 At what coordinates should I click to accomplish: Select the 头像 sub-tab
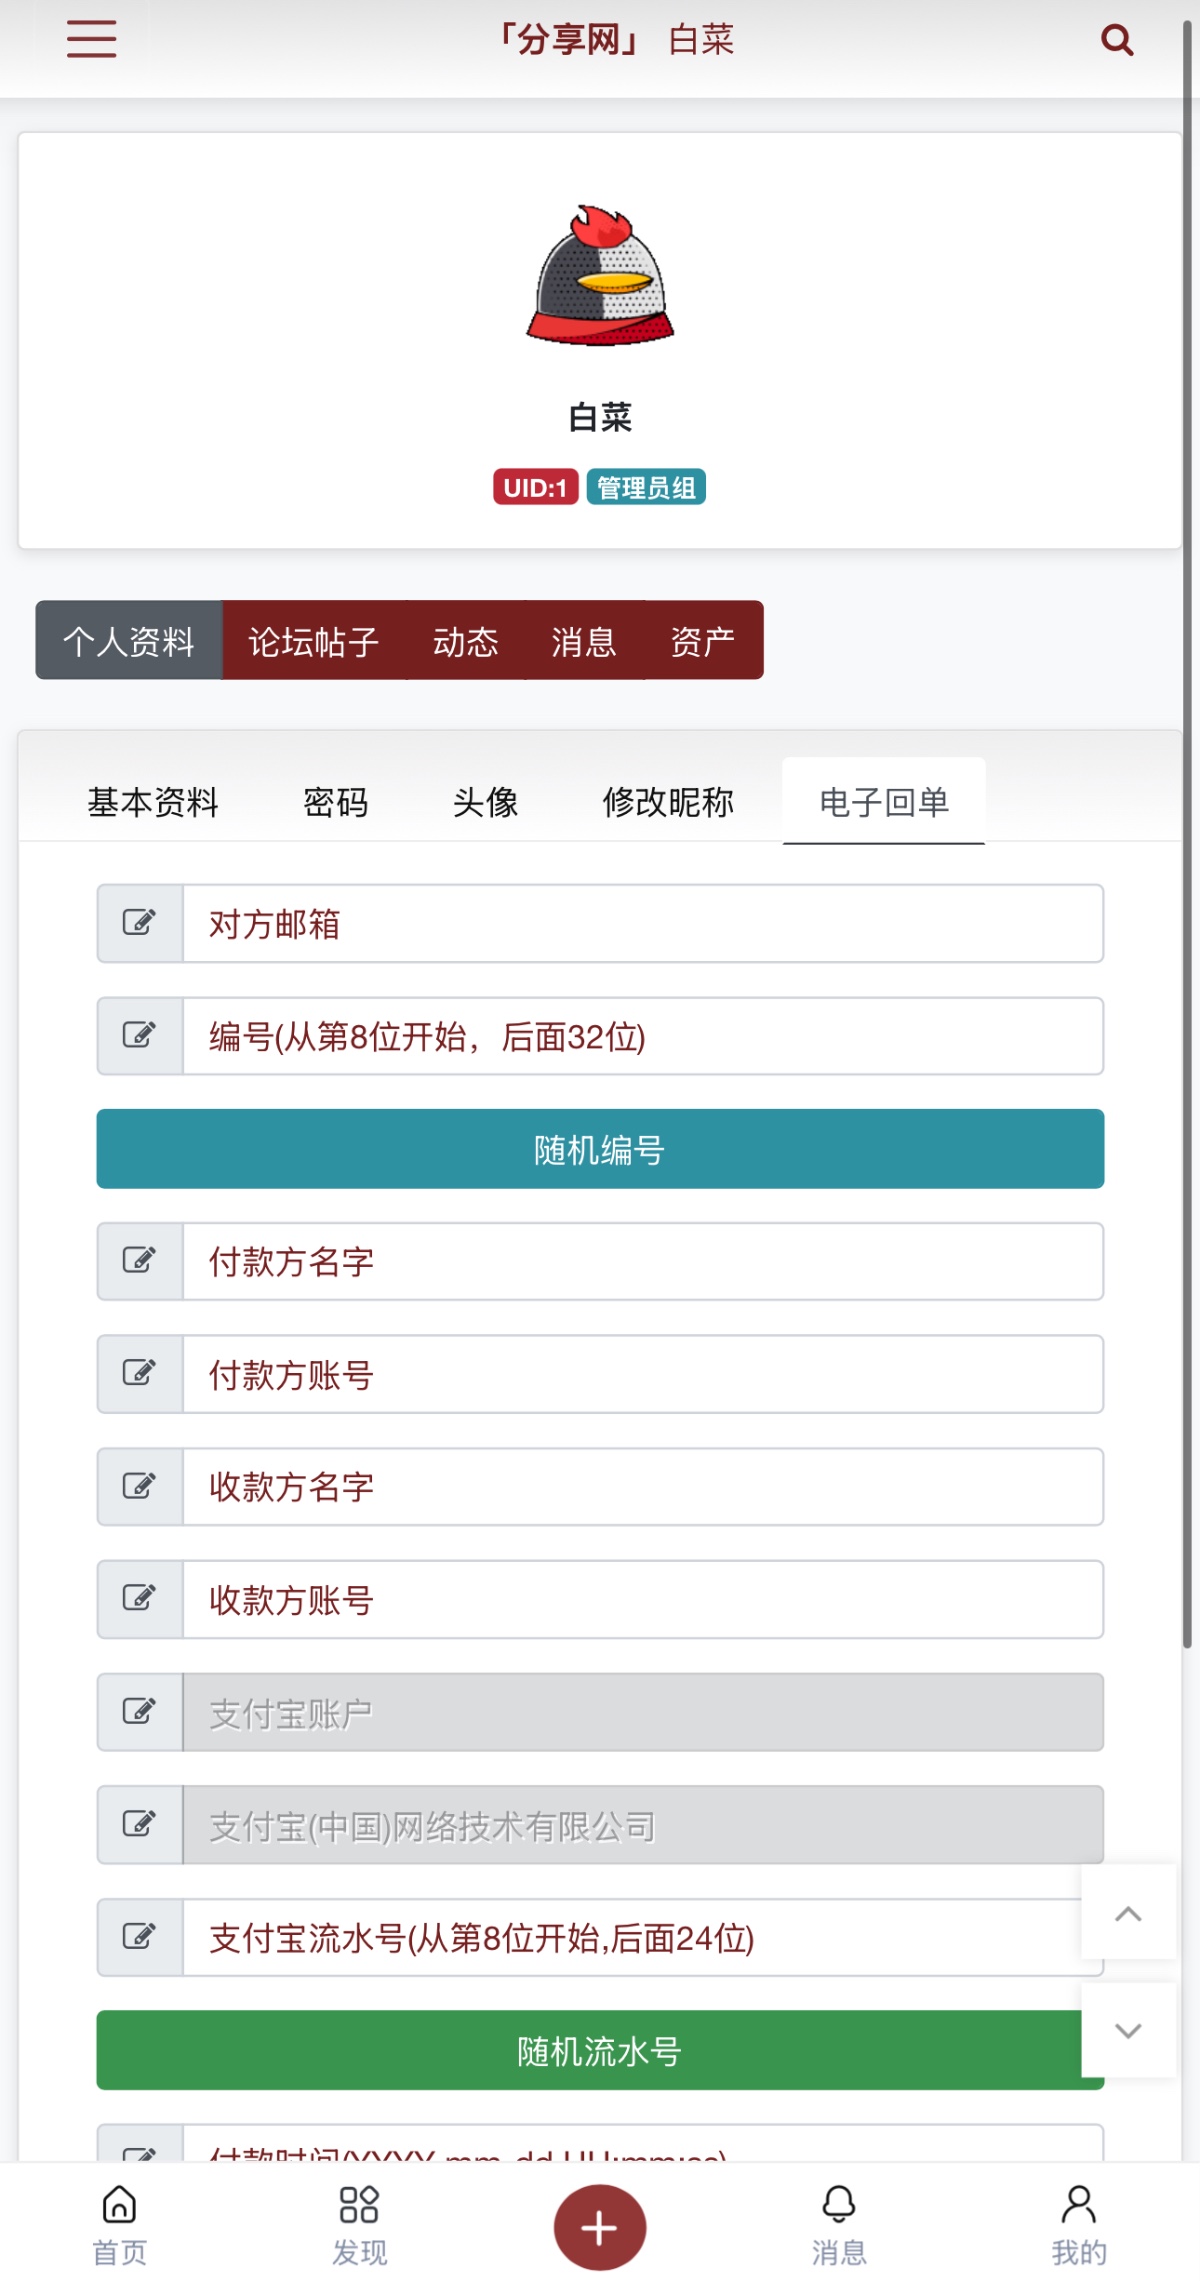[x=485, y=802]
